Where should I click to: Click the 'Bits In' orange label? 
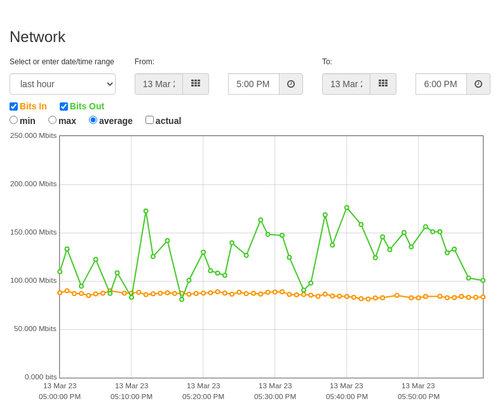pyautogui.click(x=33, y=106)
